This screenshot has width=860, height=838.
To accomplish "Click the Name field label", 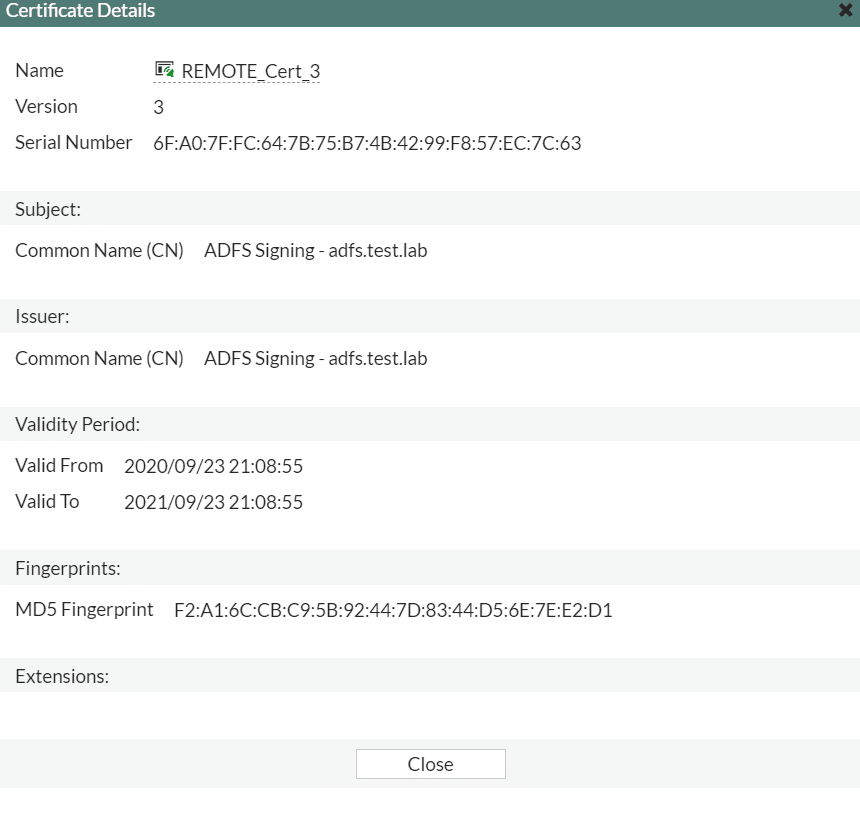I will 39,71.
